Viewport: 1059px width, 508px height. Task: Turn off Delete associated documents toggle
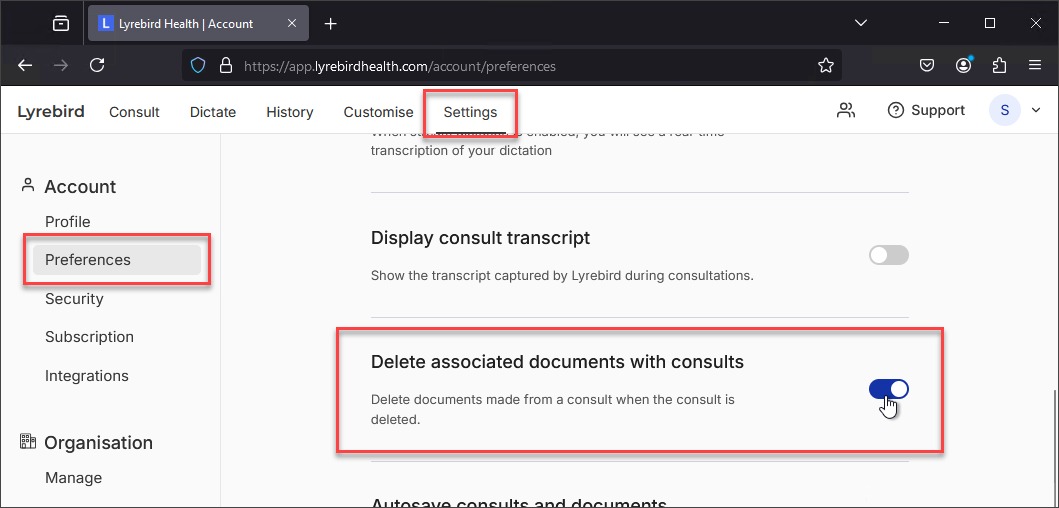point(889,389)
